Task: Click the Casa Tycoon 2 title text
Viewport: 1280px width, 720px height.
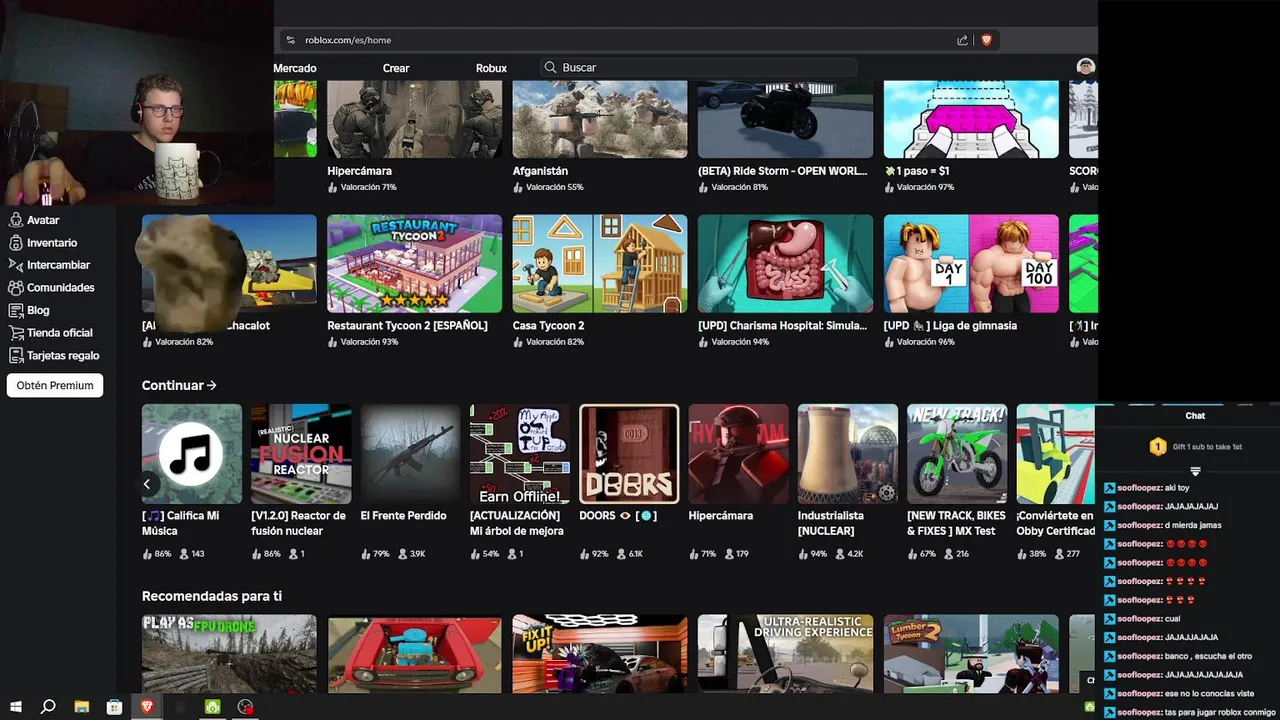Action: [x=548, y=326]
